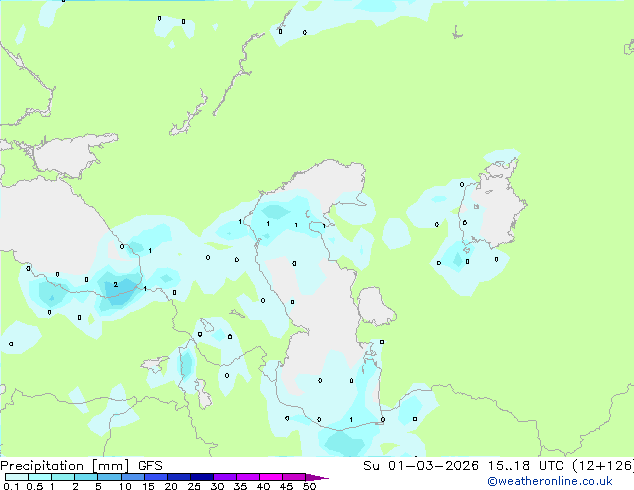634x490 pixels.
Task: Click the legend label '50'
Action: click(309, 486)
